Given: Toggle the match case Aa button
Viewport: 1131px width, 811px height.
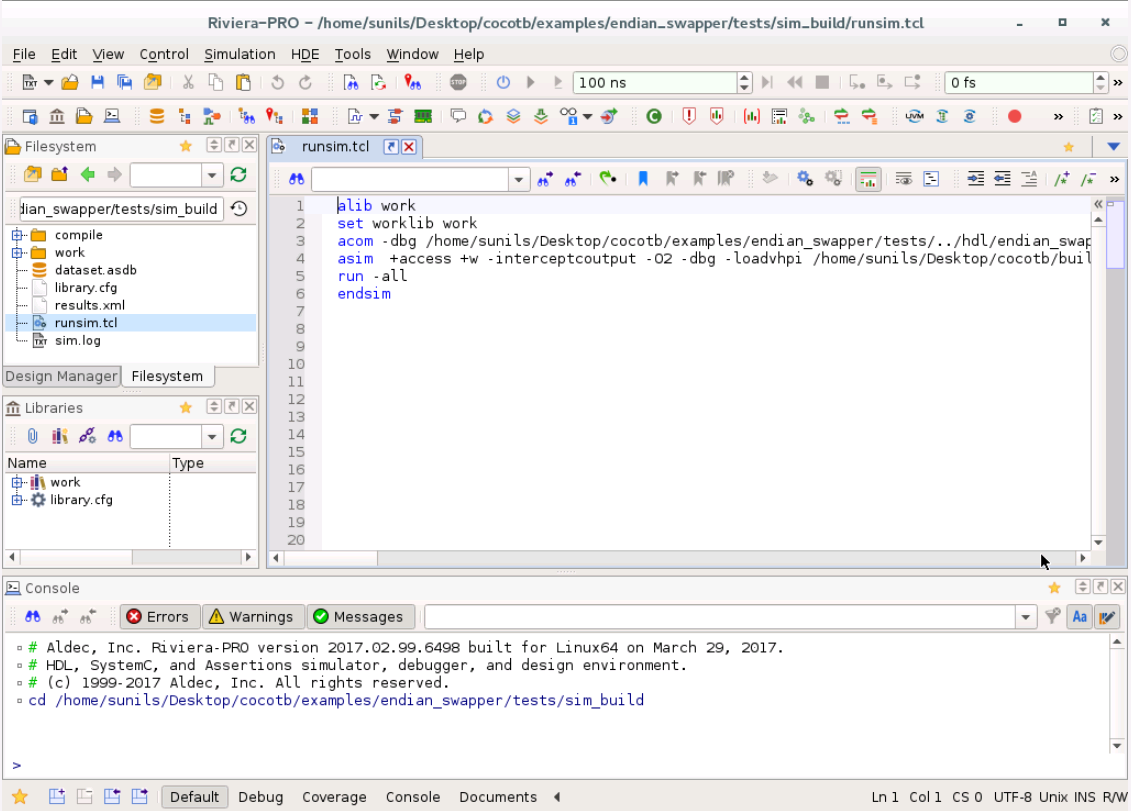Looking at the screenshot, I should tap(1080, 617).
